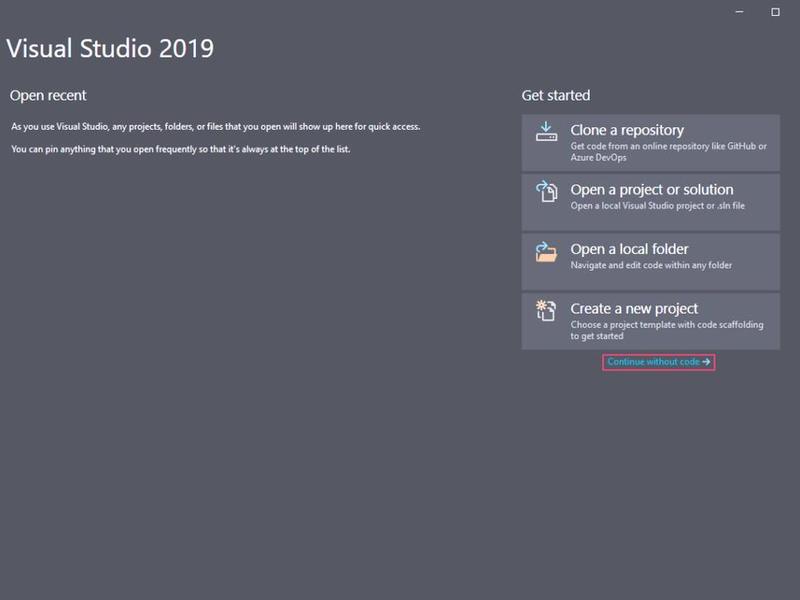Viewport: 800px width, 600px height.
Task: Click text 'Choose a project template with code scaffolding'
Action: coord(667,324)
